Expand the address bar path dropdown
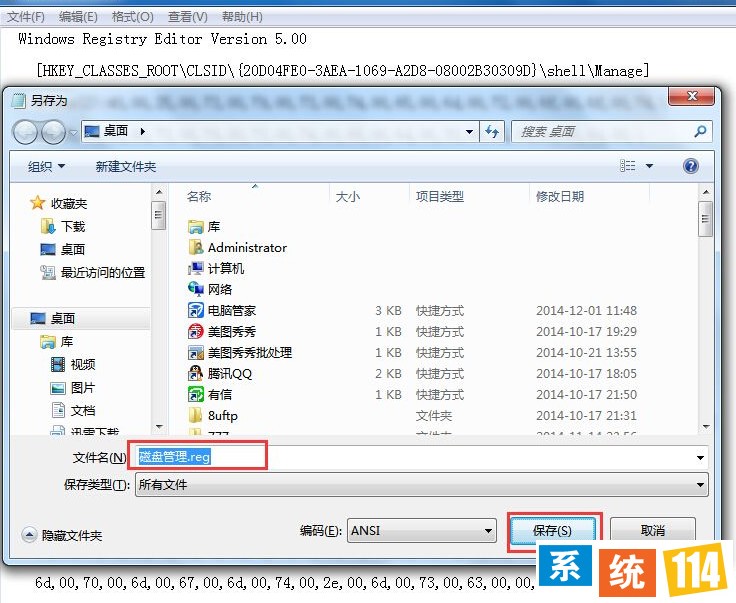This screenshot has height=603, width=736. pos(469,132)
